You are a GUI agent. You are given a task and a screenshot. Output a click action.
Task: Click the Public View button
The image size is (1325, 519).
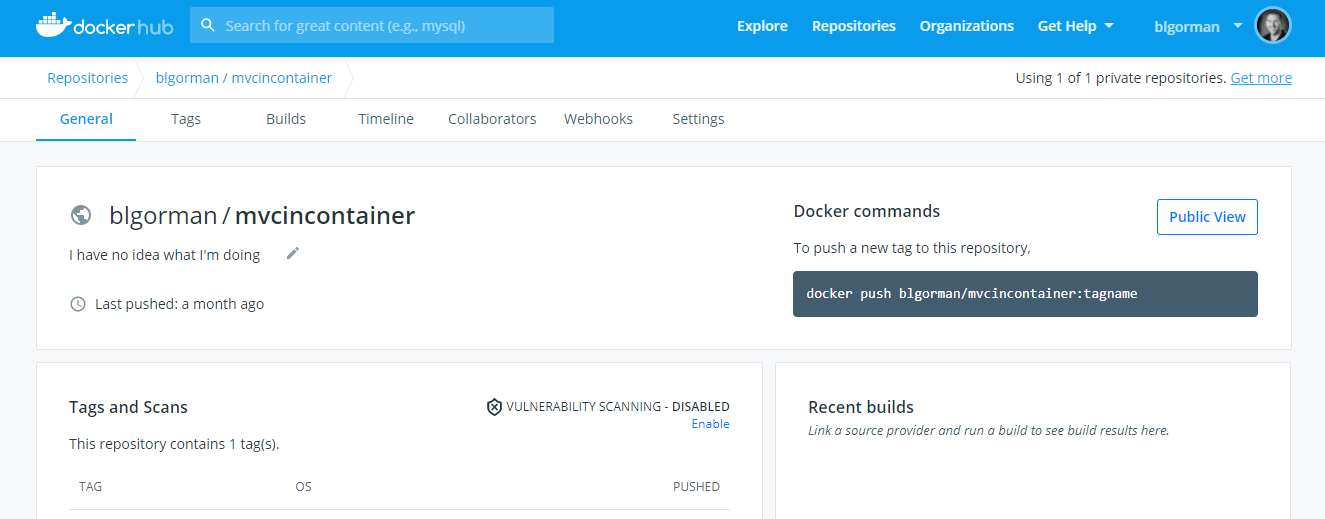pos(1207,217)
